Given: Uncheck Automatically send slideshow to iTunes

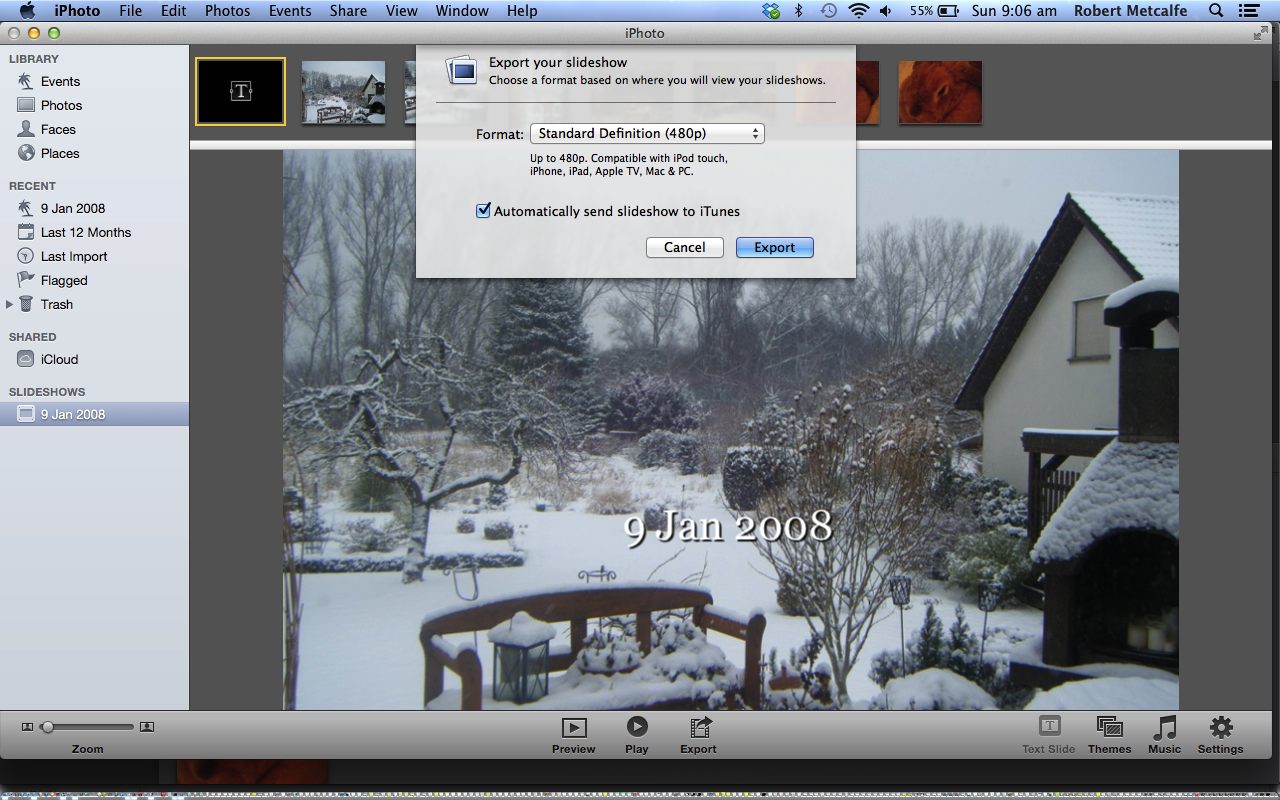Looking at the screenshot, I should (483, 211).
